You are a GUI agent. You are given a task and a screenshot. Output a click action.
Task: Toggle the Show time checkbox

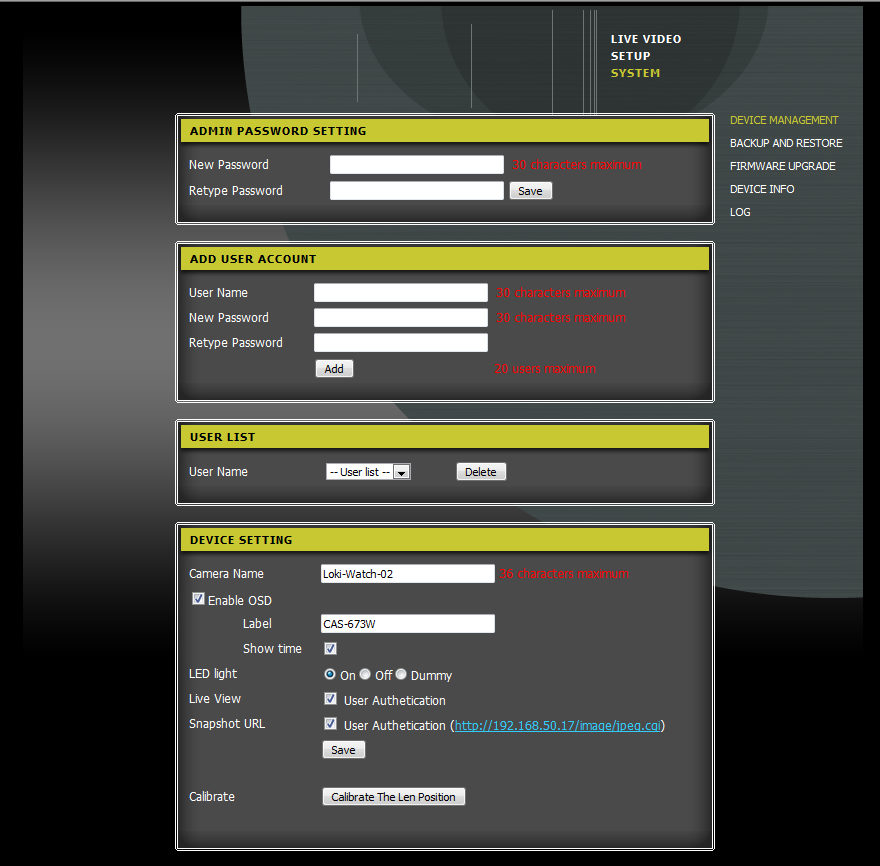point(330,649)
